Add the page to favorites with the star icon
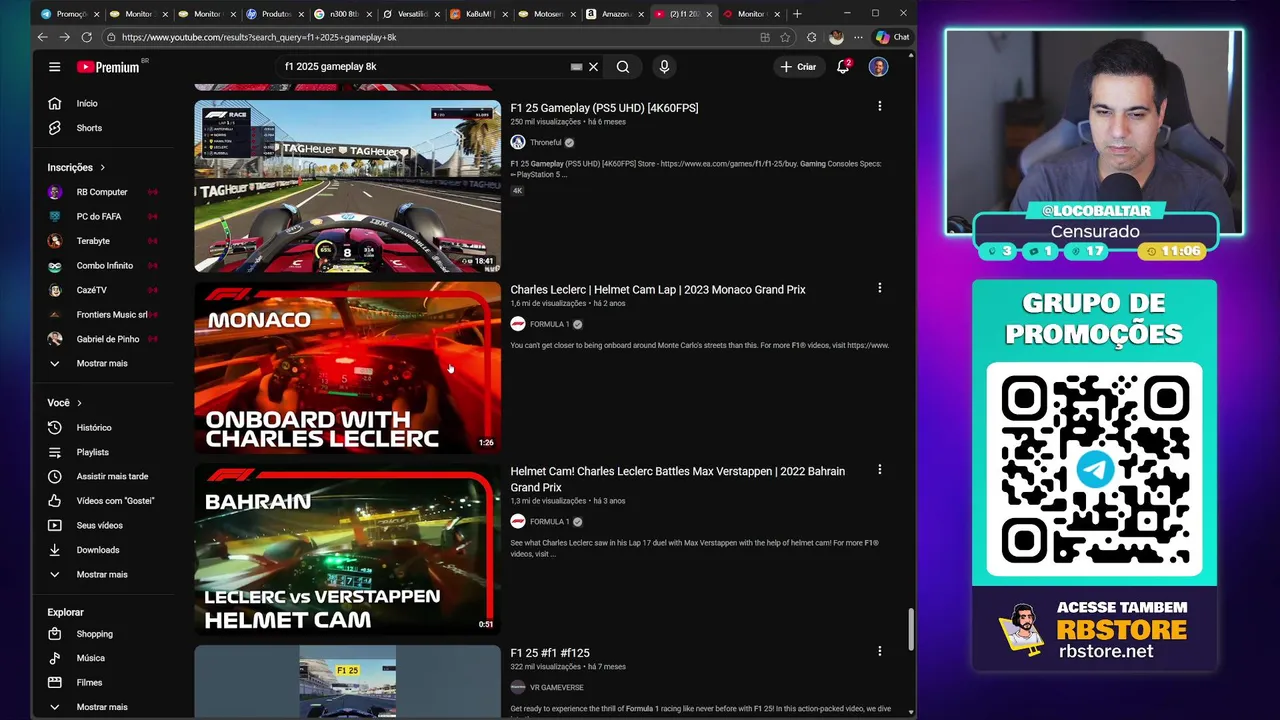 785,37
